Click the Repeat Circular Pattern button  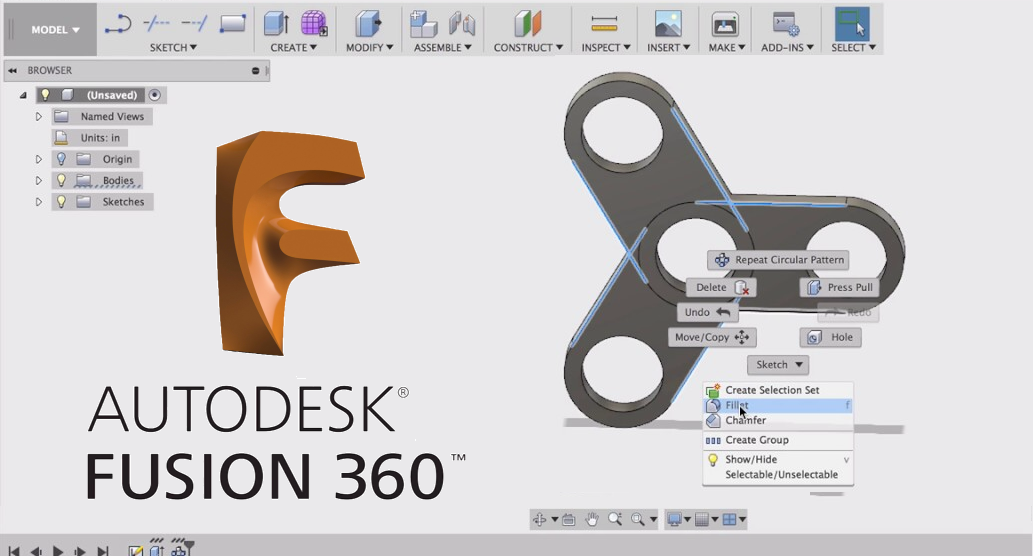[779, 260]
